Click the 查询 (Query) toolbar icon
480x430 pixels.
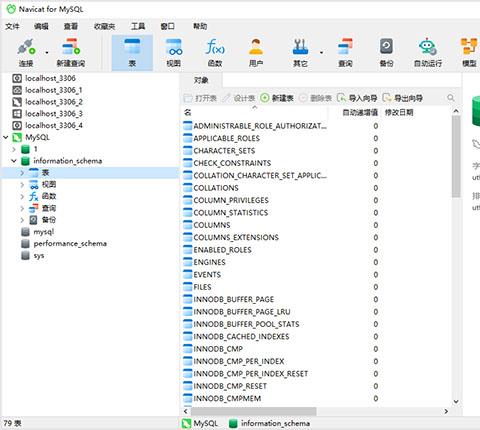click(345, 53)
